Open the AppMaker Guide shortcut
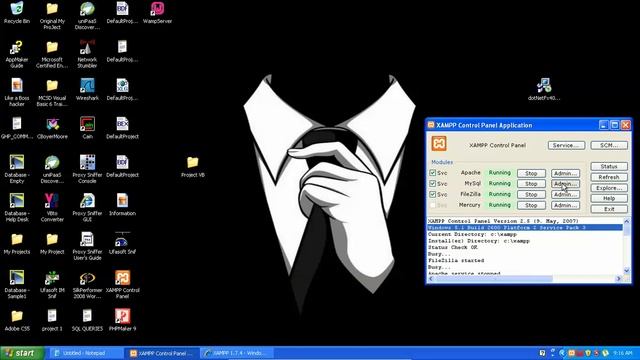640x360 pixels. coord(17,53)
